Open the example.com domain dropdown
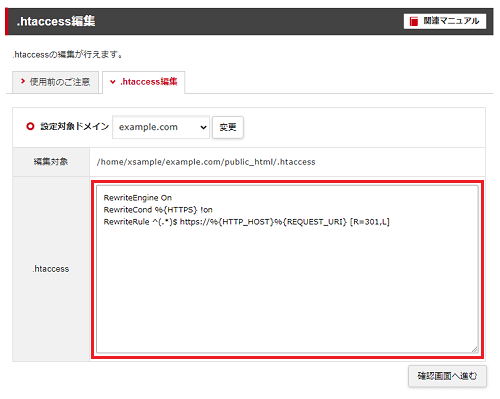Viewport: 500px width, 399px height. pos(161,127)
